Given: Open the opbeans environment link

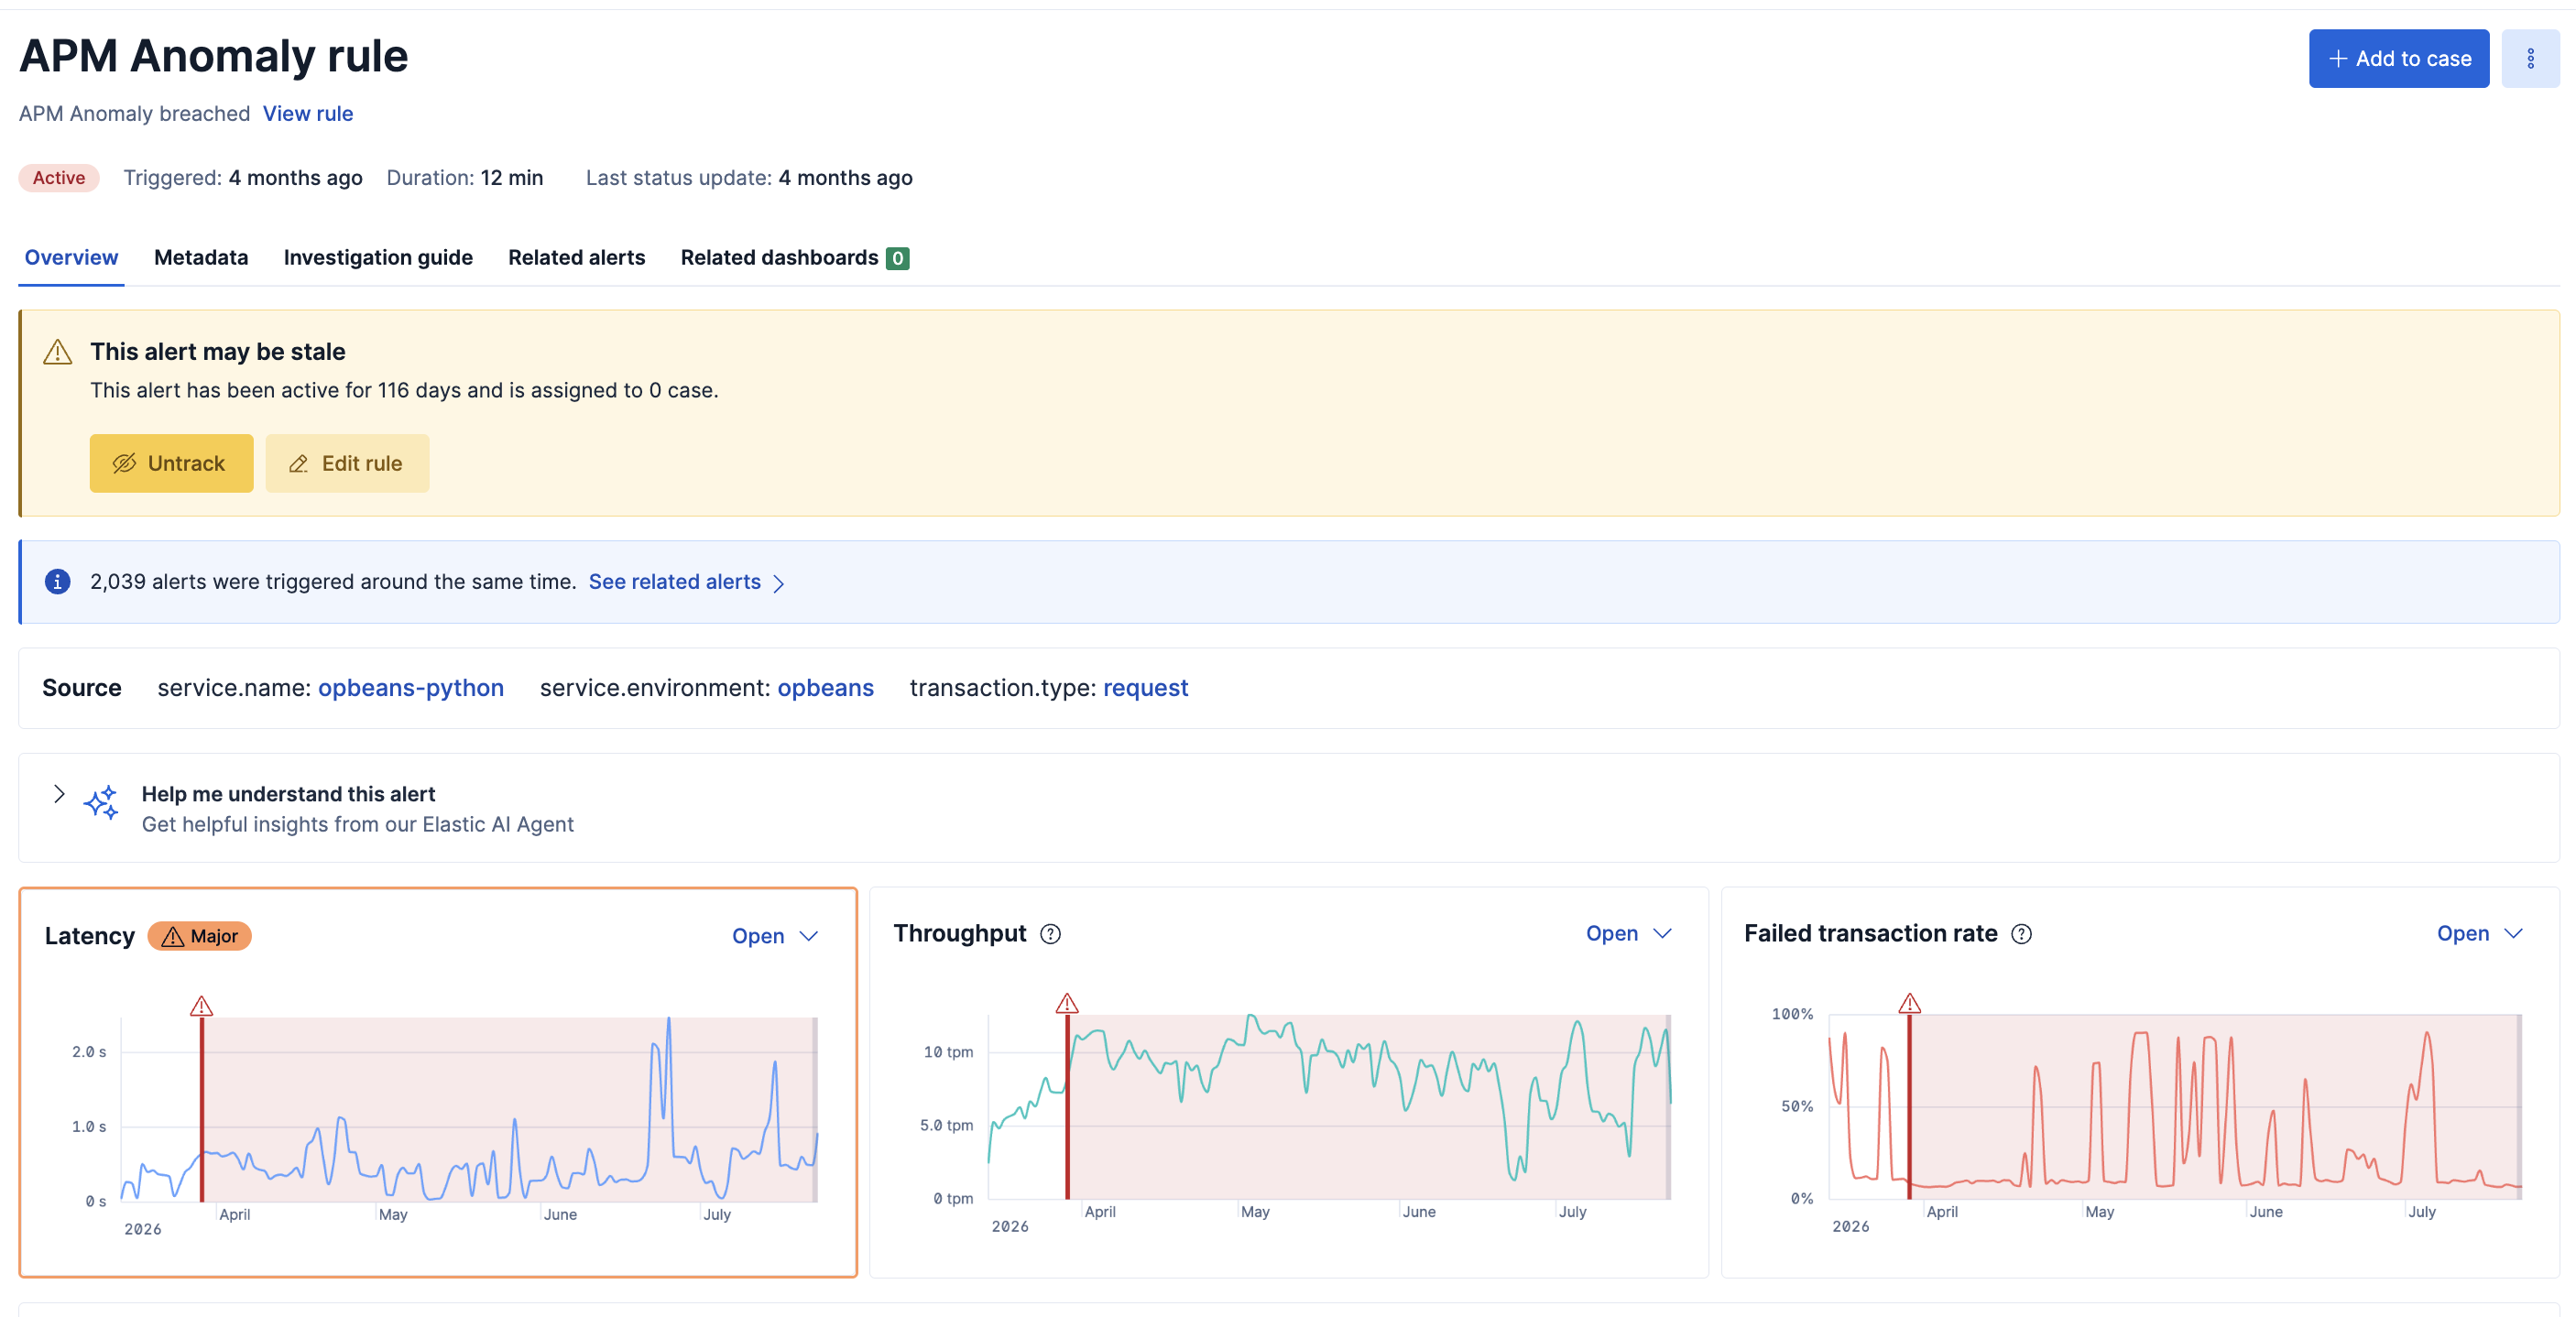Looking at the screenshot, I should click(825, 687).
